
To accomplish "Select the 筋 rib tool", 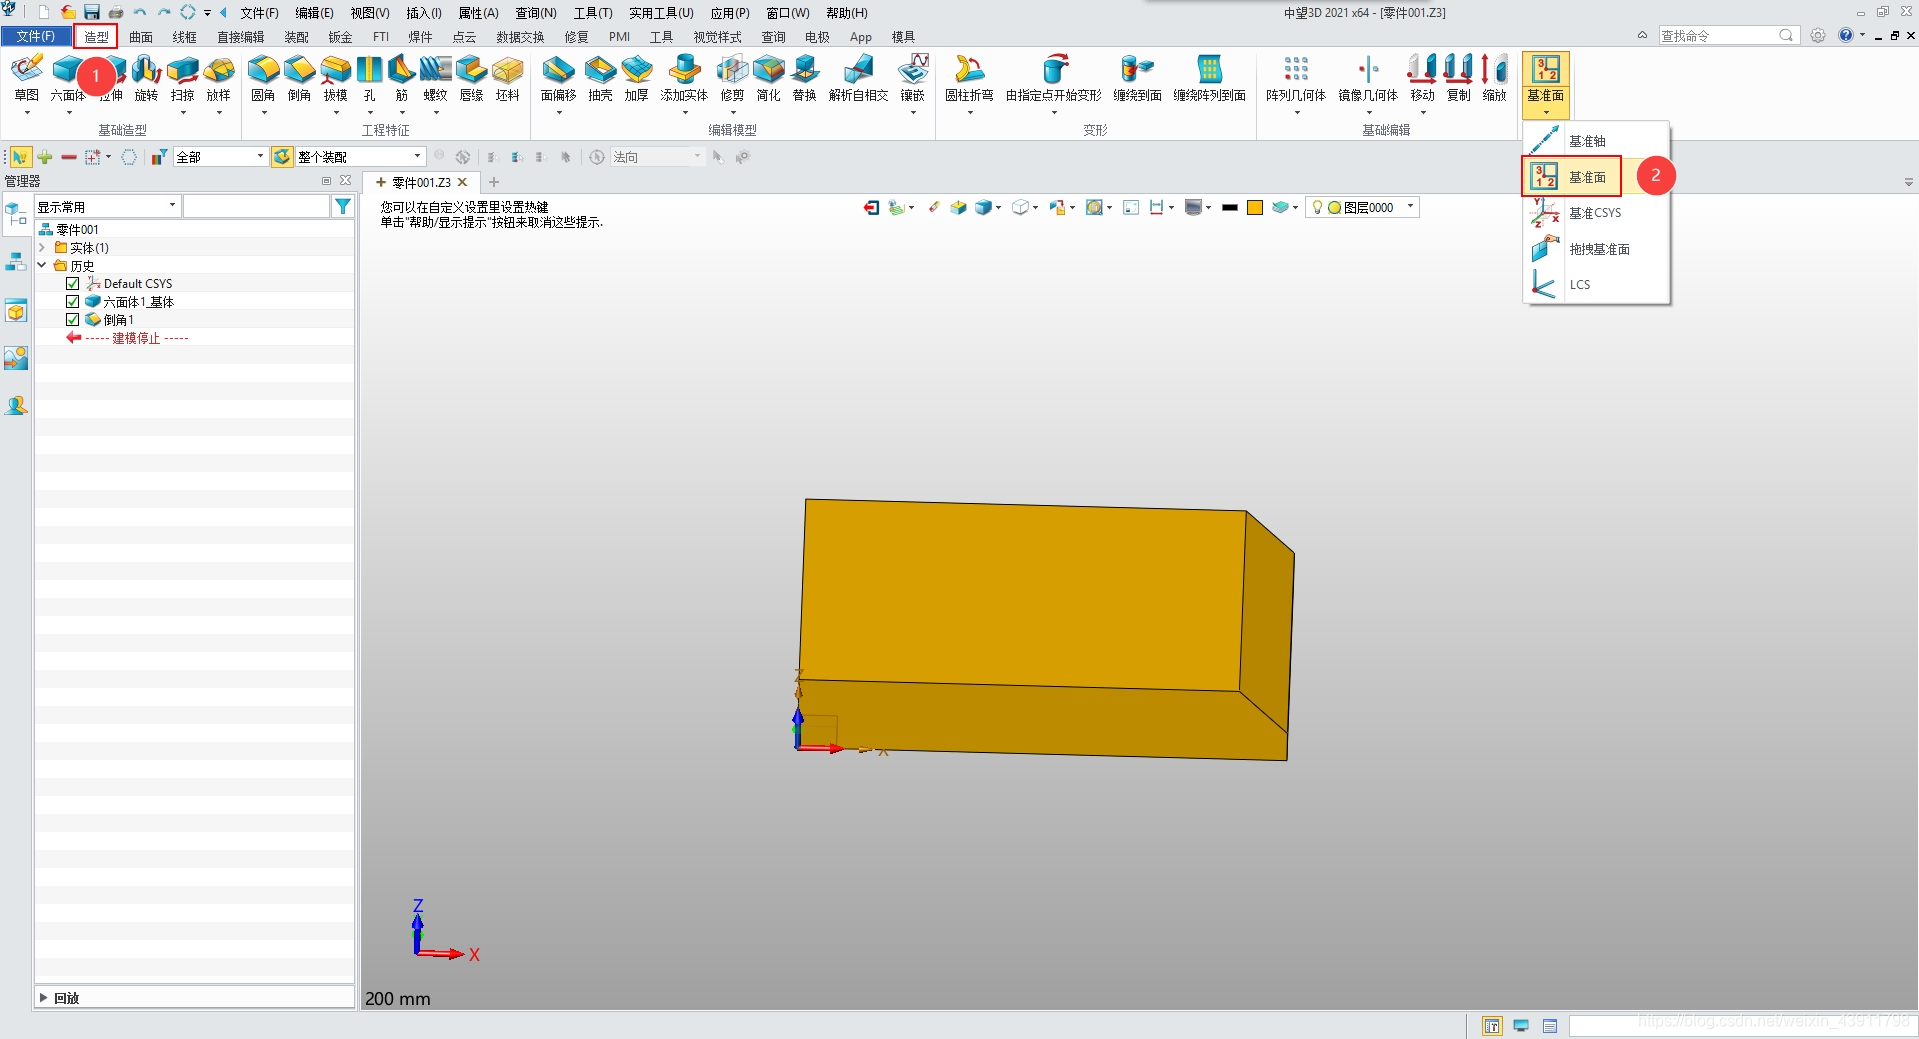I will tap(402, 79).
